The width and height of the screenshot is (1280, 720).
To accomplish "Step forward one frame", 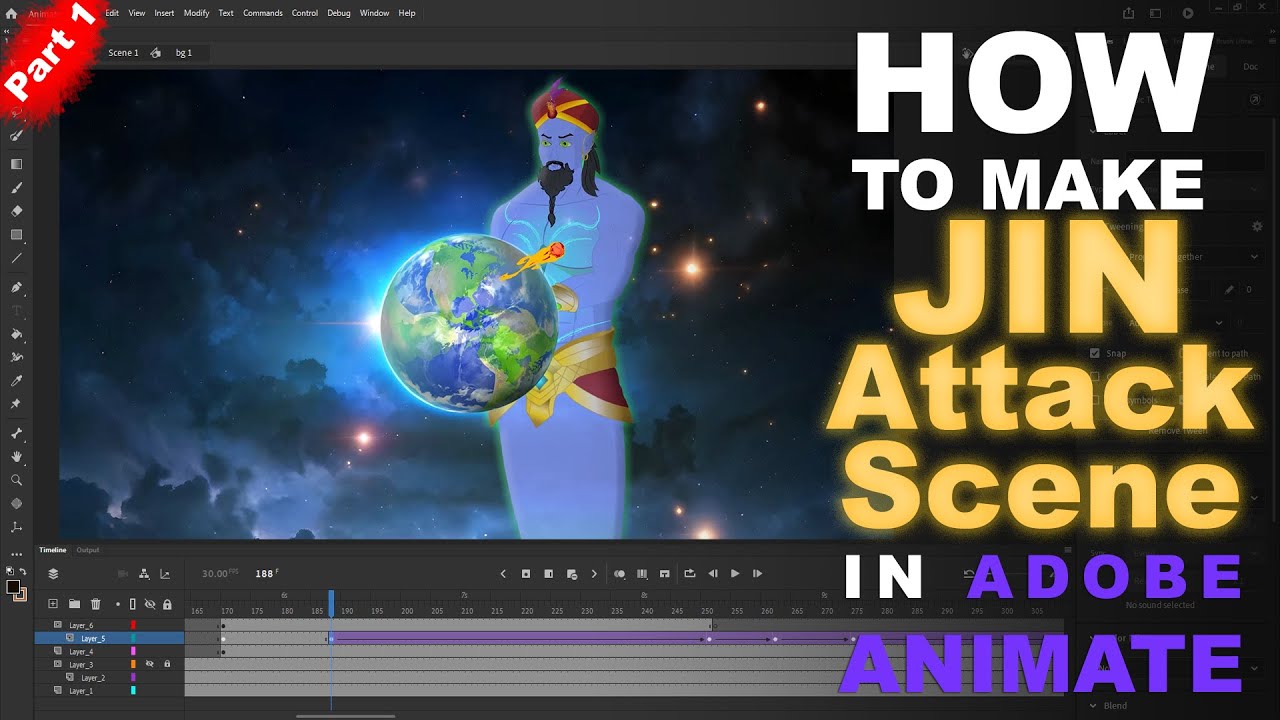I will [758, 574].
